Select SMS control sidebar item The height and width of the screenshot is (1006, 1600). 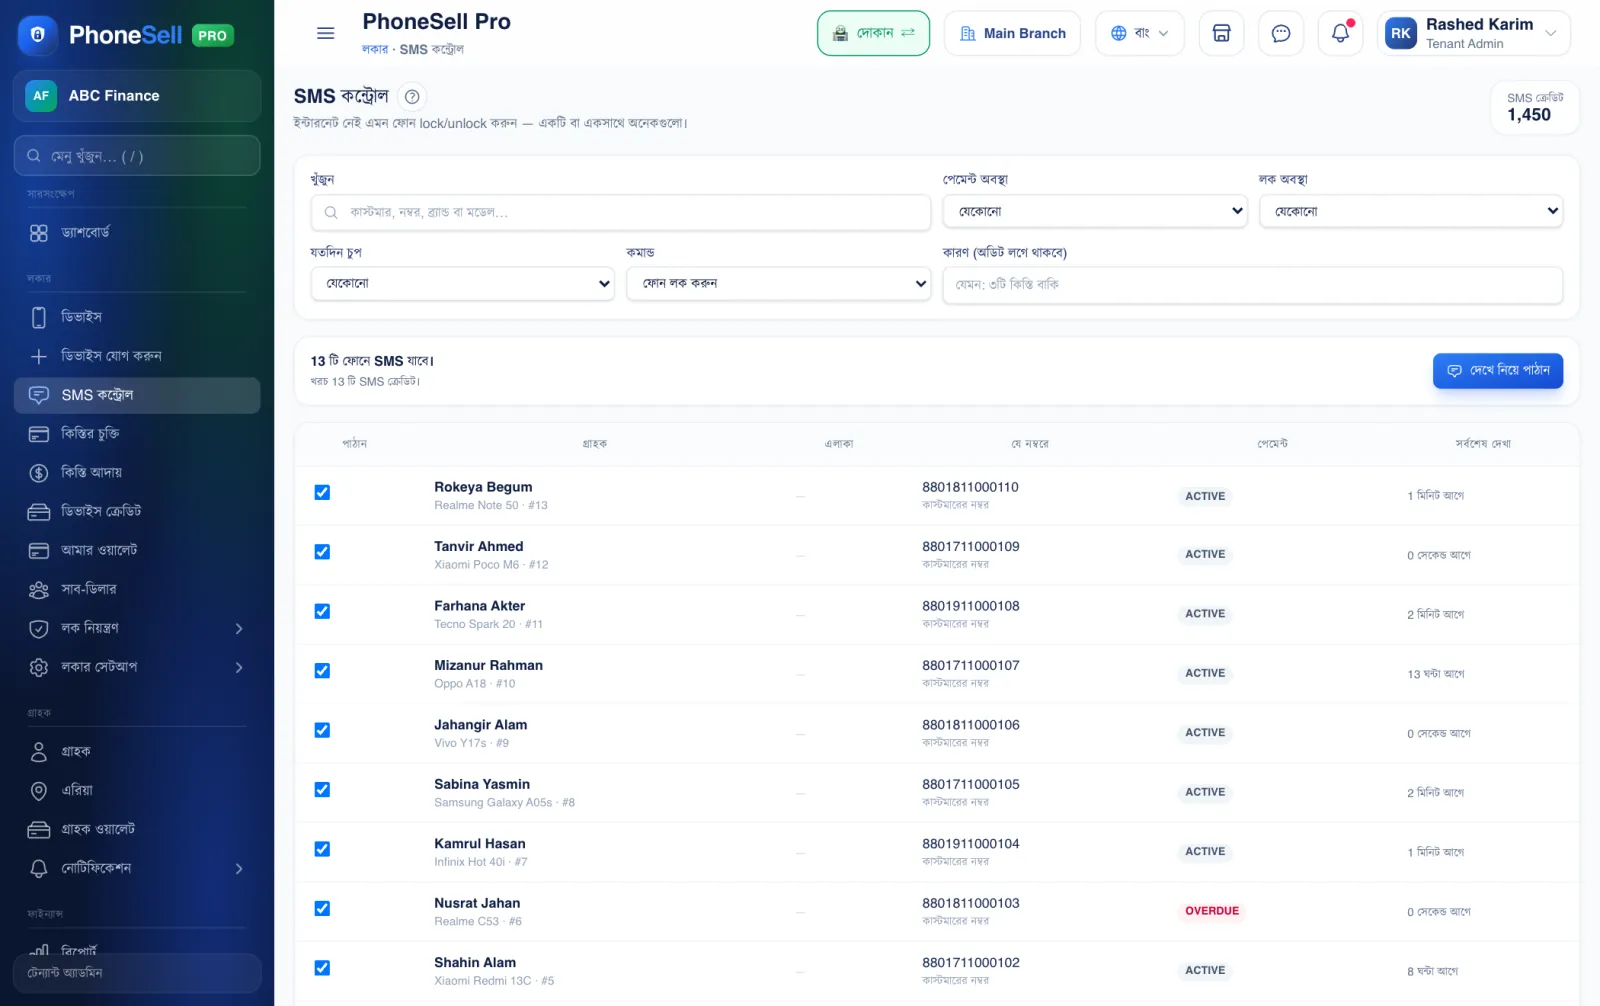tap(137, 395)
